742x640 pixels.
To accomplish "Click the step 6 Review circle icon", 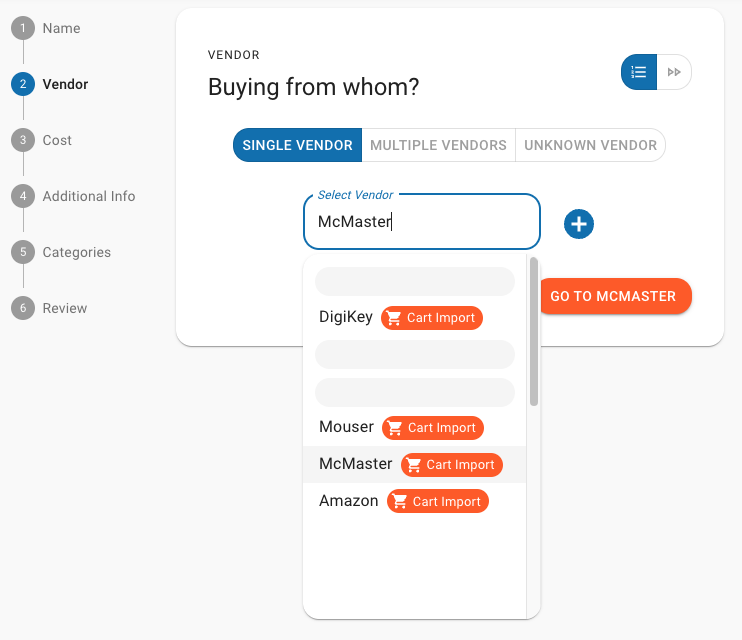I will click(x=22, y=308).
